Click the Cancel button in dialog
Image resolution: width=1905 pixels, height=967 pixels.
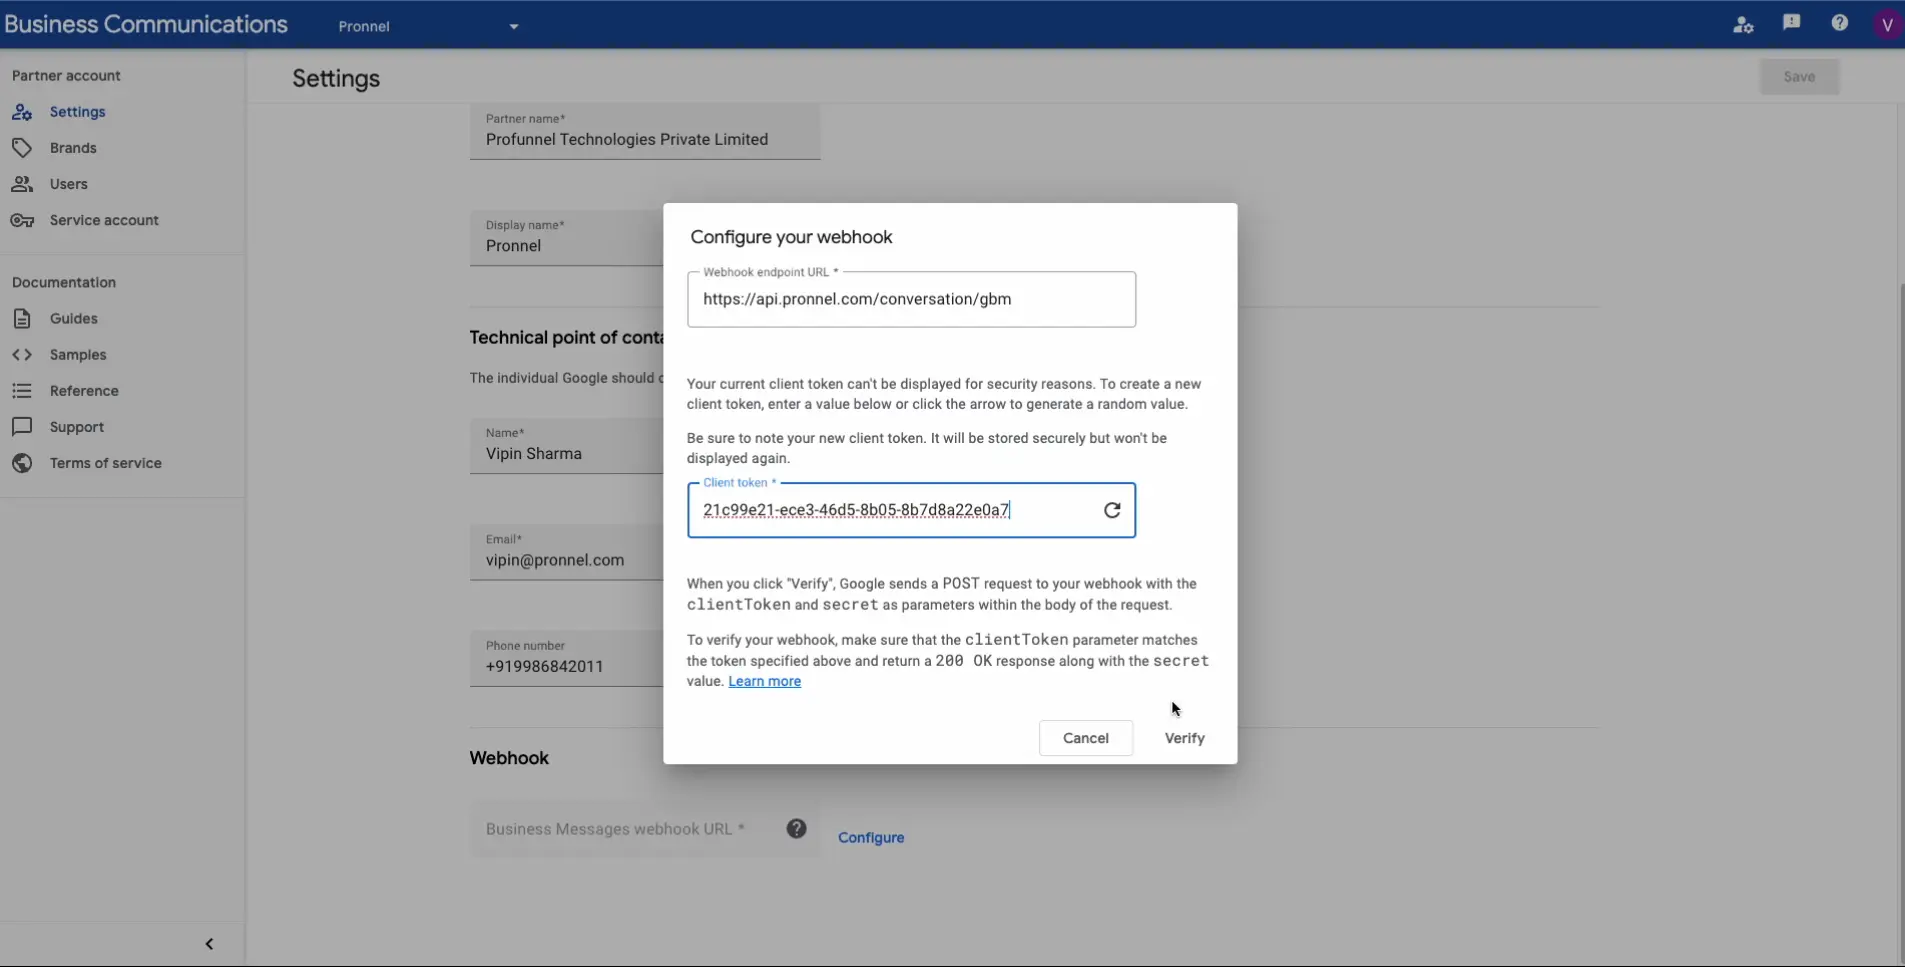point(1085,738)
